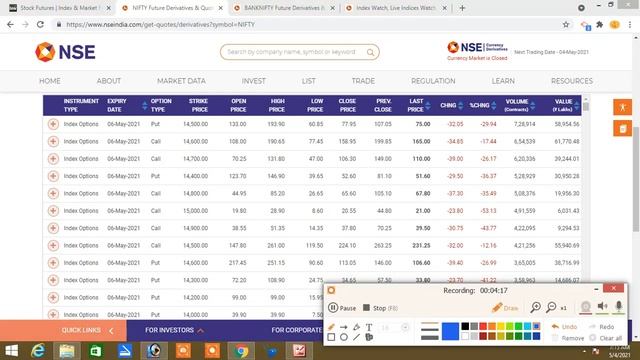
Task: Open the REGULATION menu
Action: tap(433, 81)
